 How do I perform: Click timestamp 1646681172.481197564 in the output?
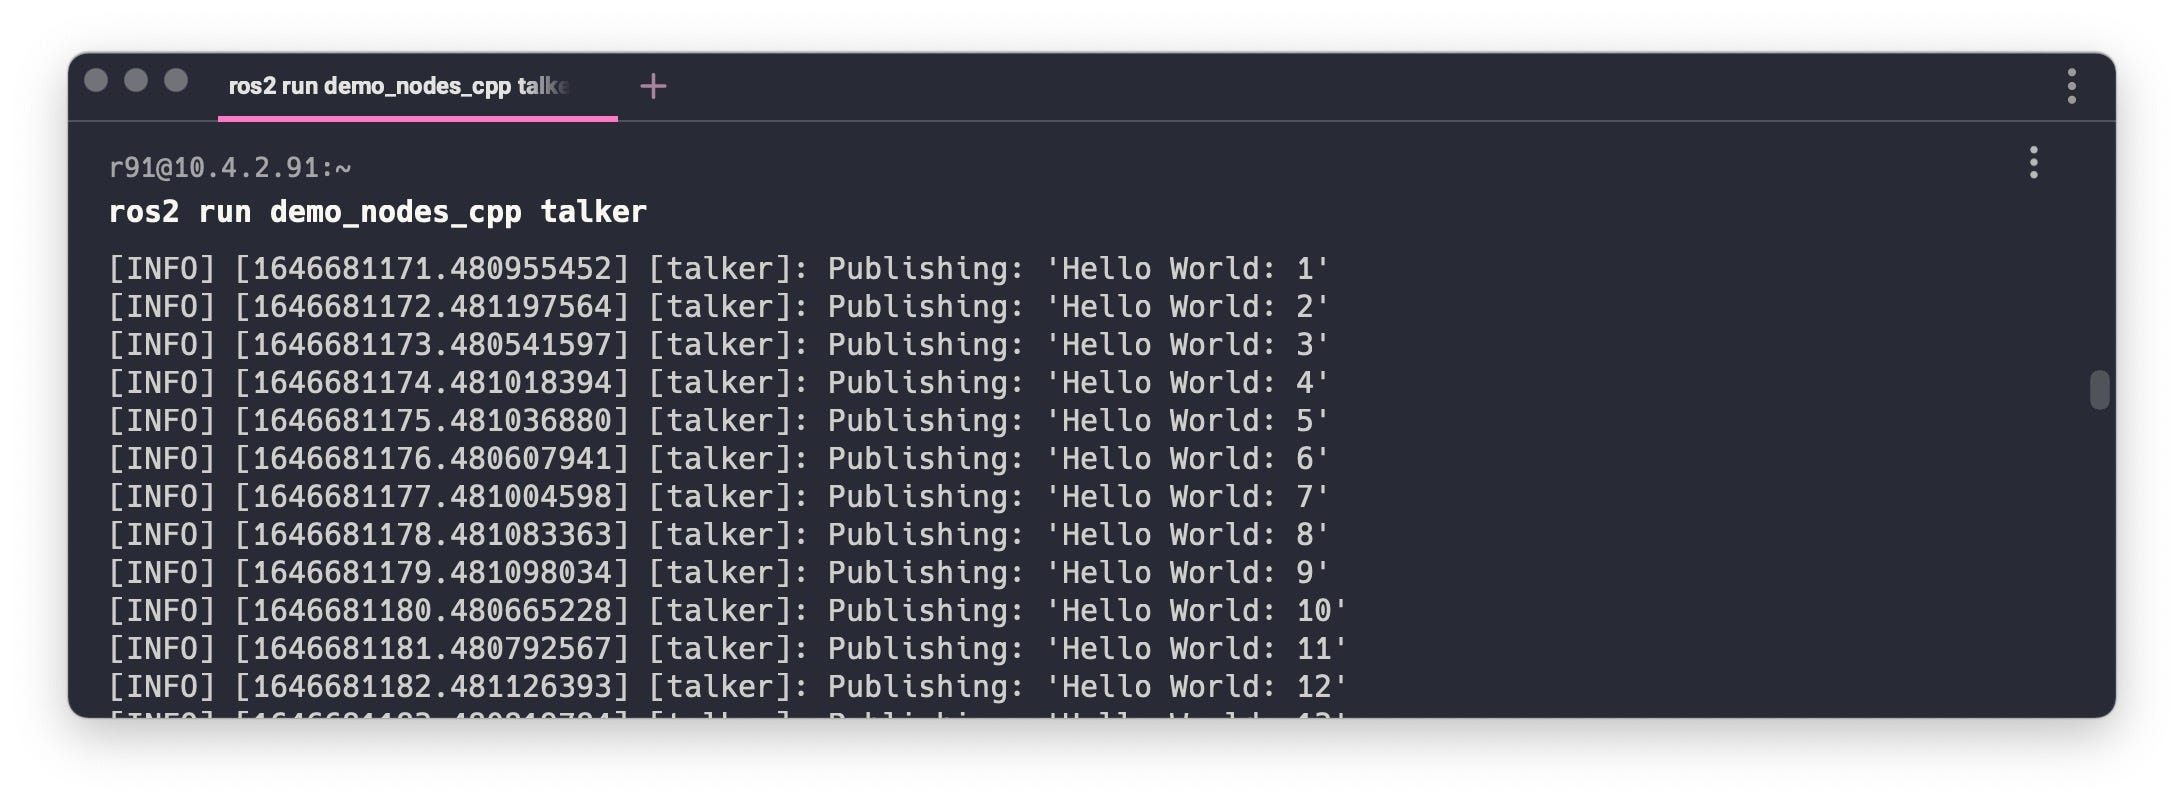[x=432, y=307]
